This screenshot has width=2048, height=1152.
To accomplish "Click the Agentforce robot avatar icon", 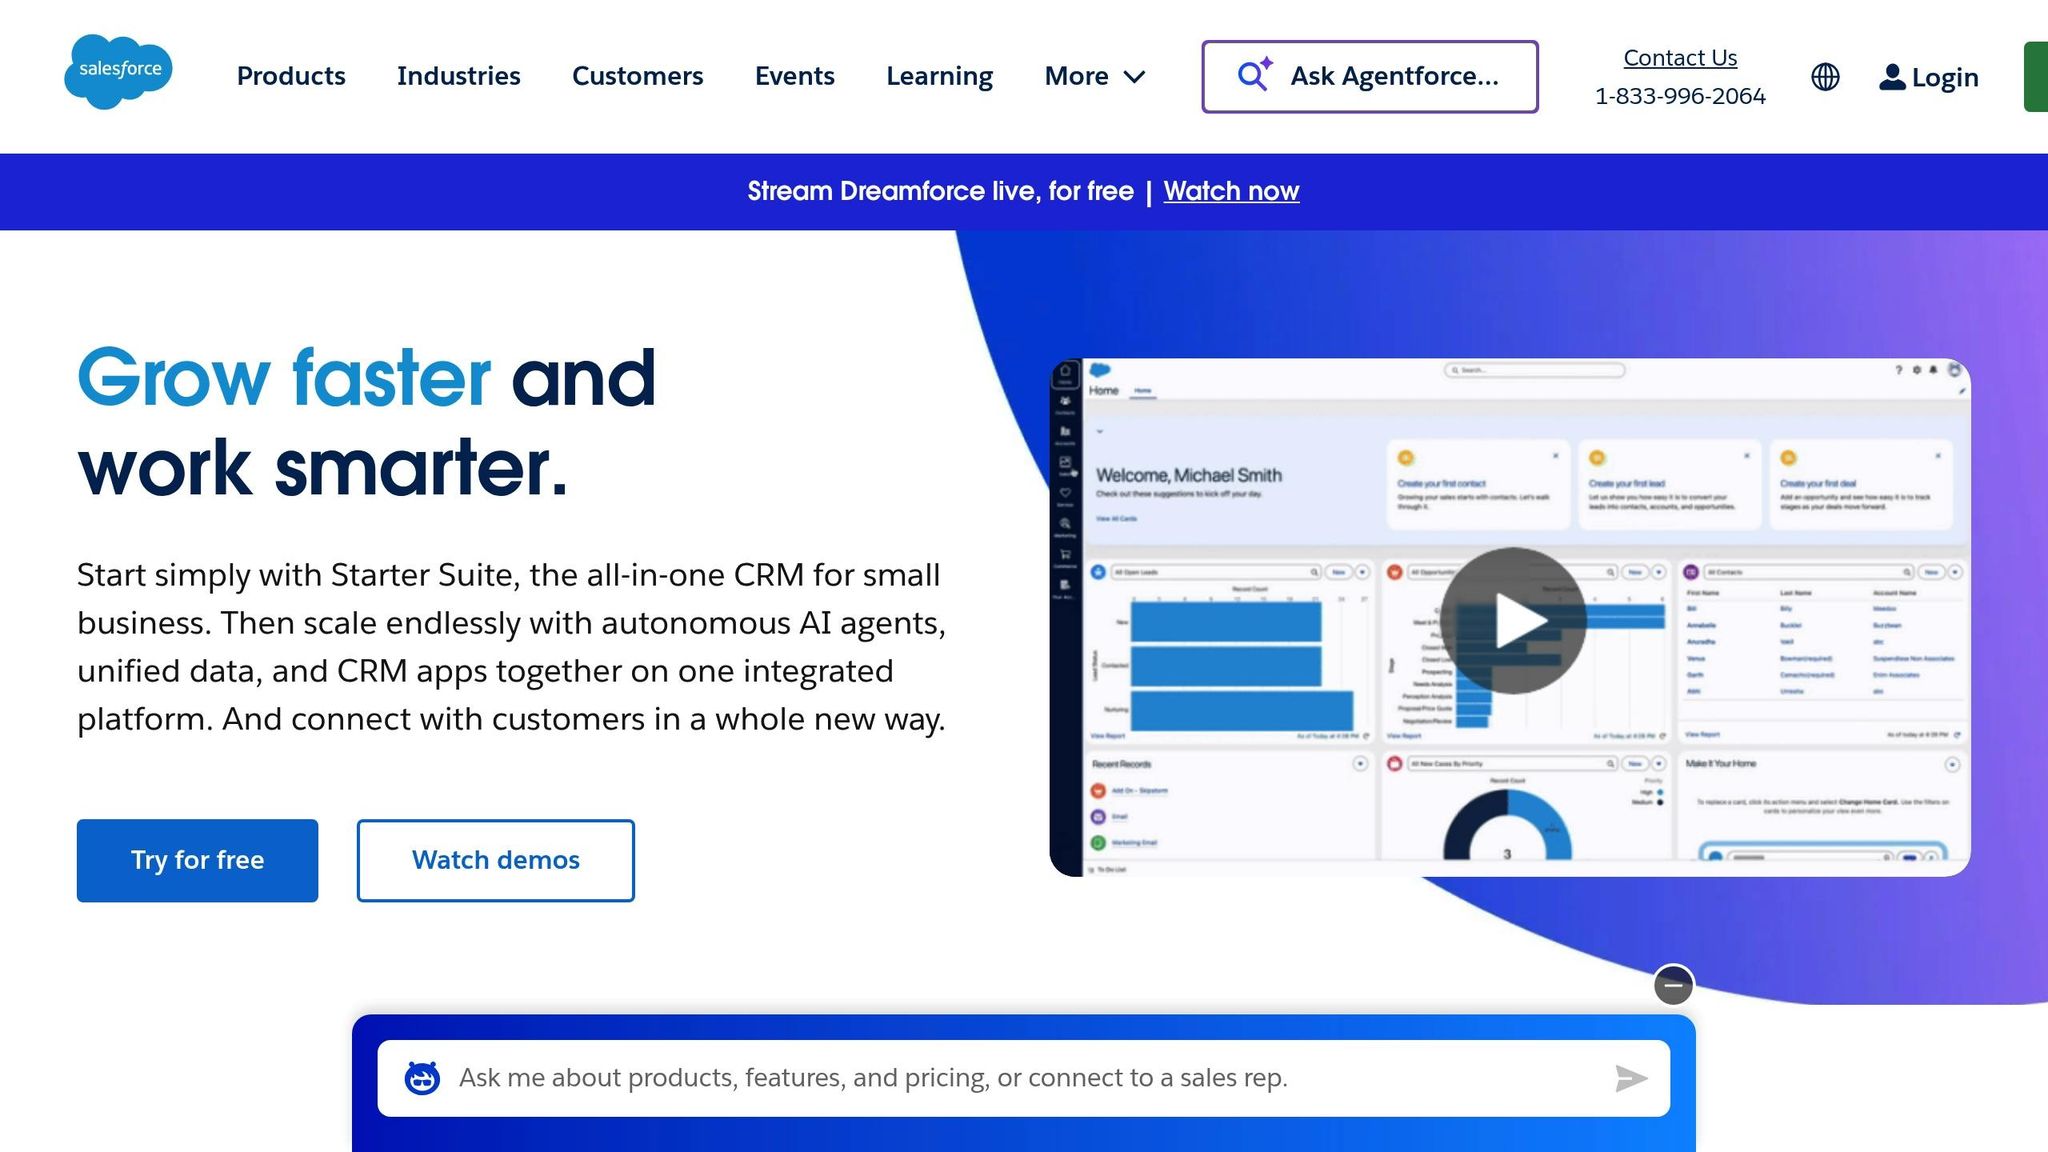I will [x=422, y=1078].
